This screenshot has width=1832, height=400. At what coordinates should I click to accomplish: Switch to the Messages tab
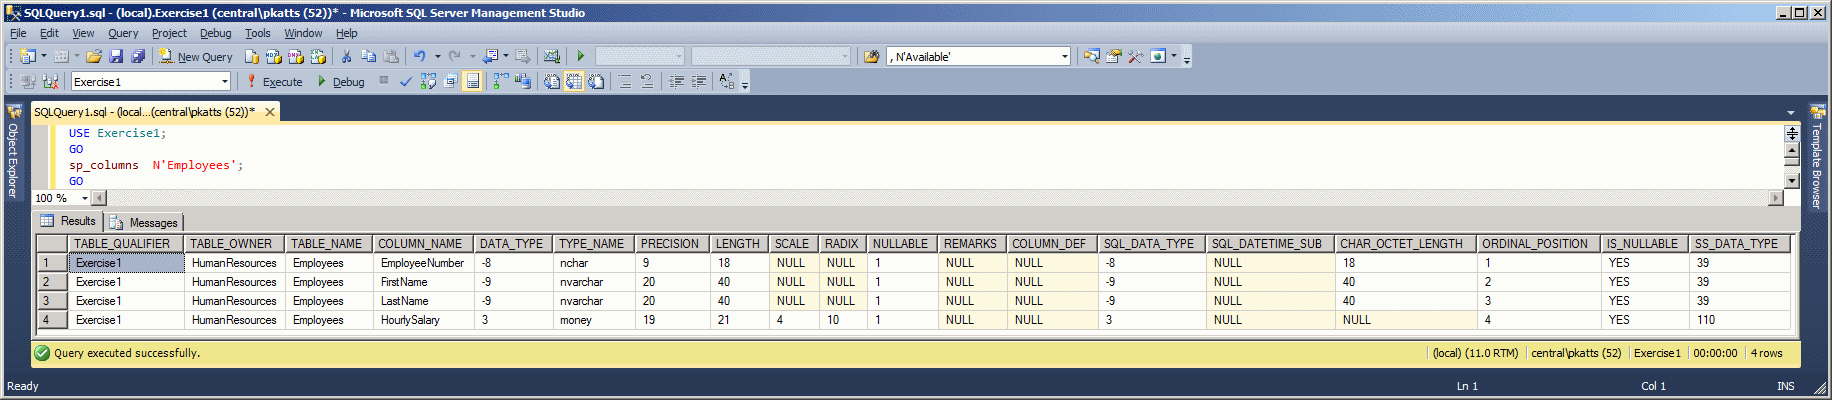[144, 222]
